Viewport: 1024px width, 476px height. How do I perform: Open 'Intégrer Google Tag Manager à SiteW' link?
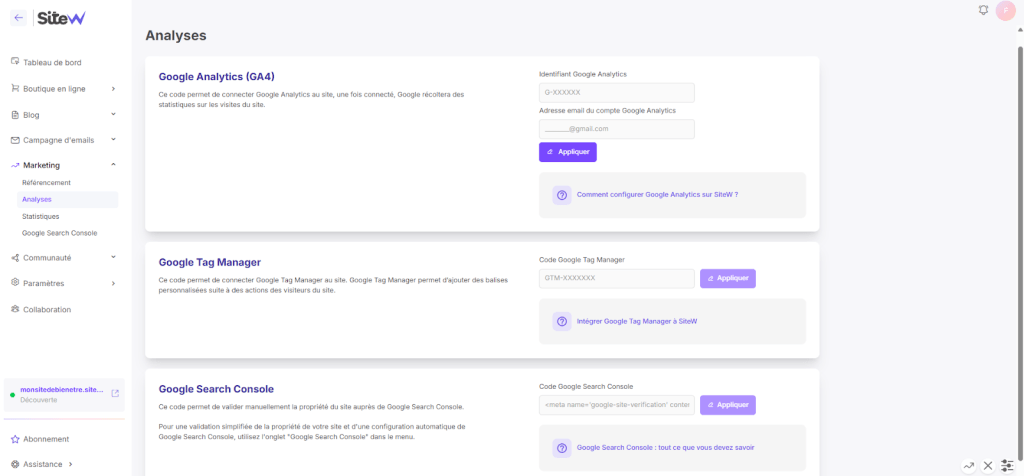(637, 321)
